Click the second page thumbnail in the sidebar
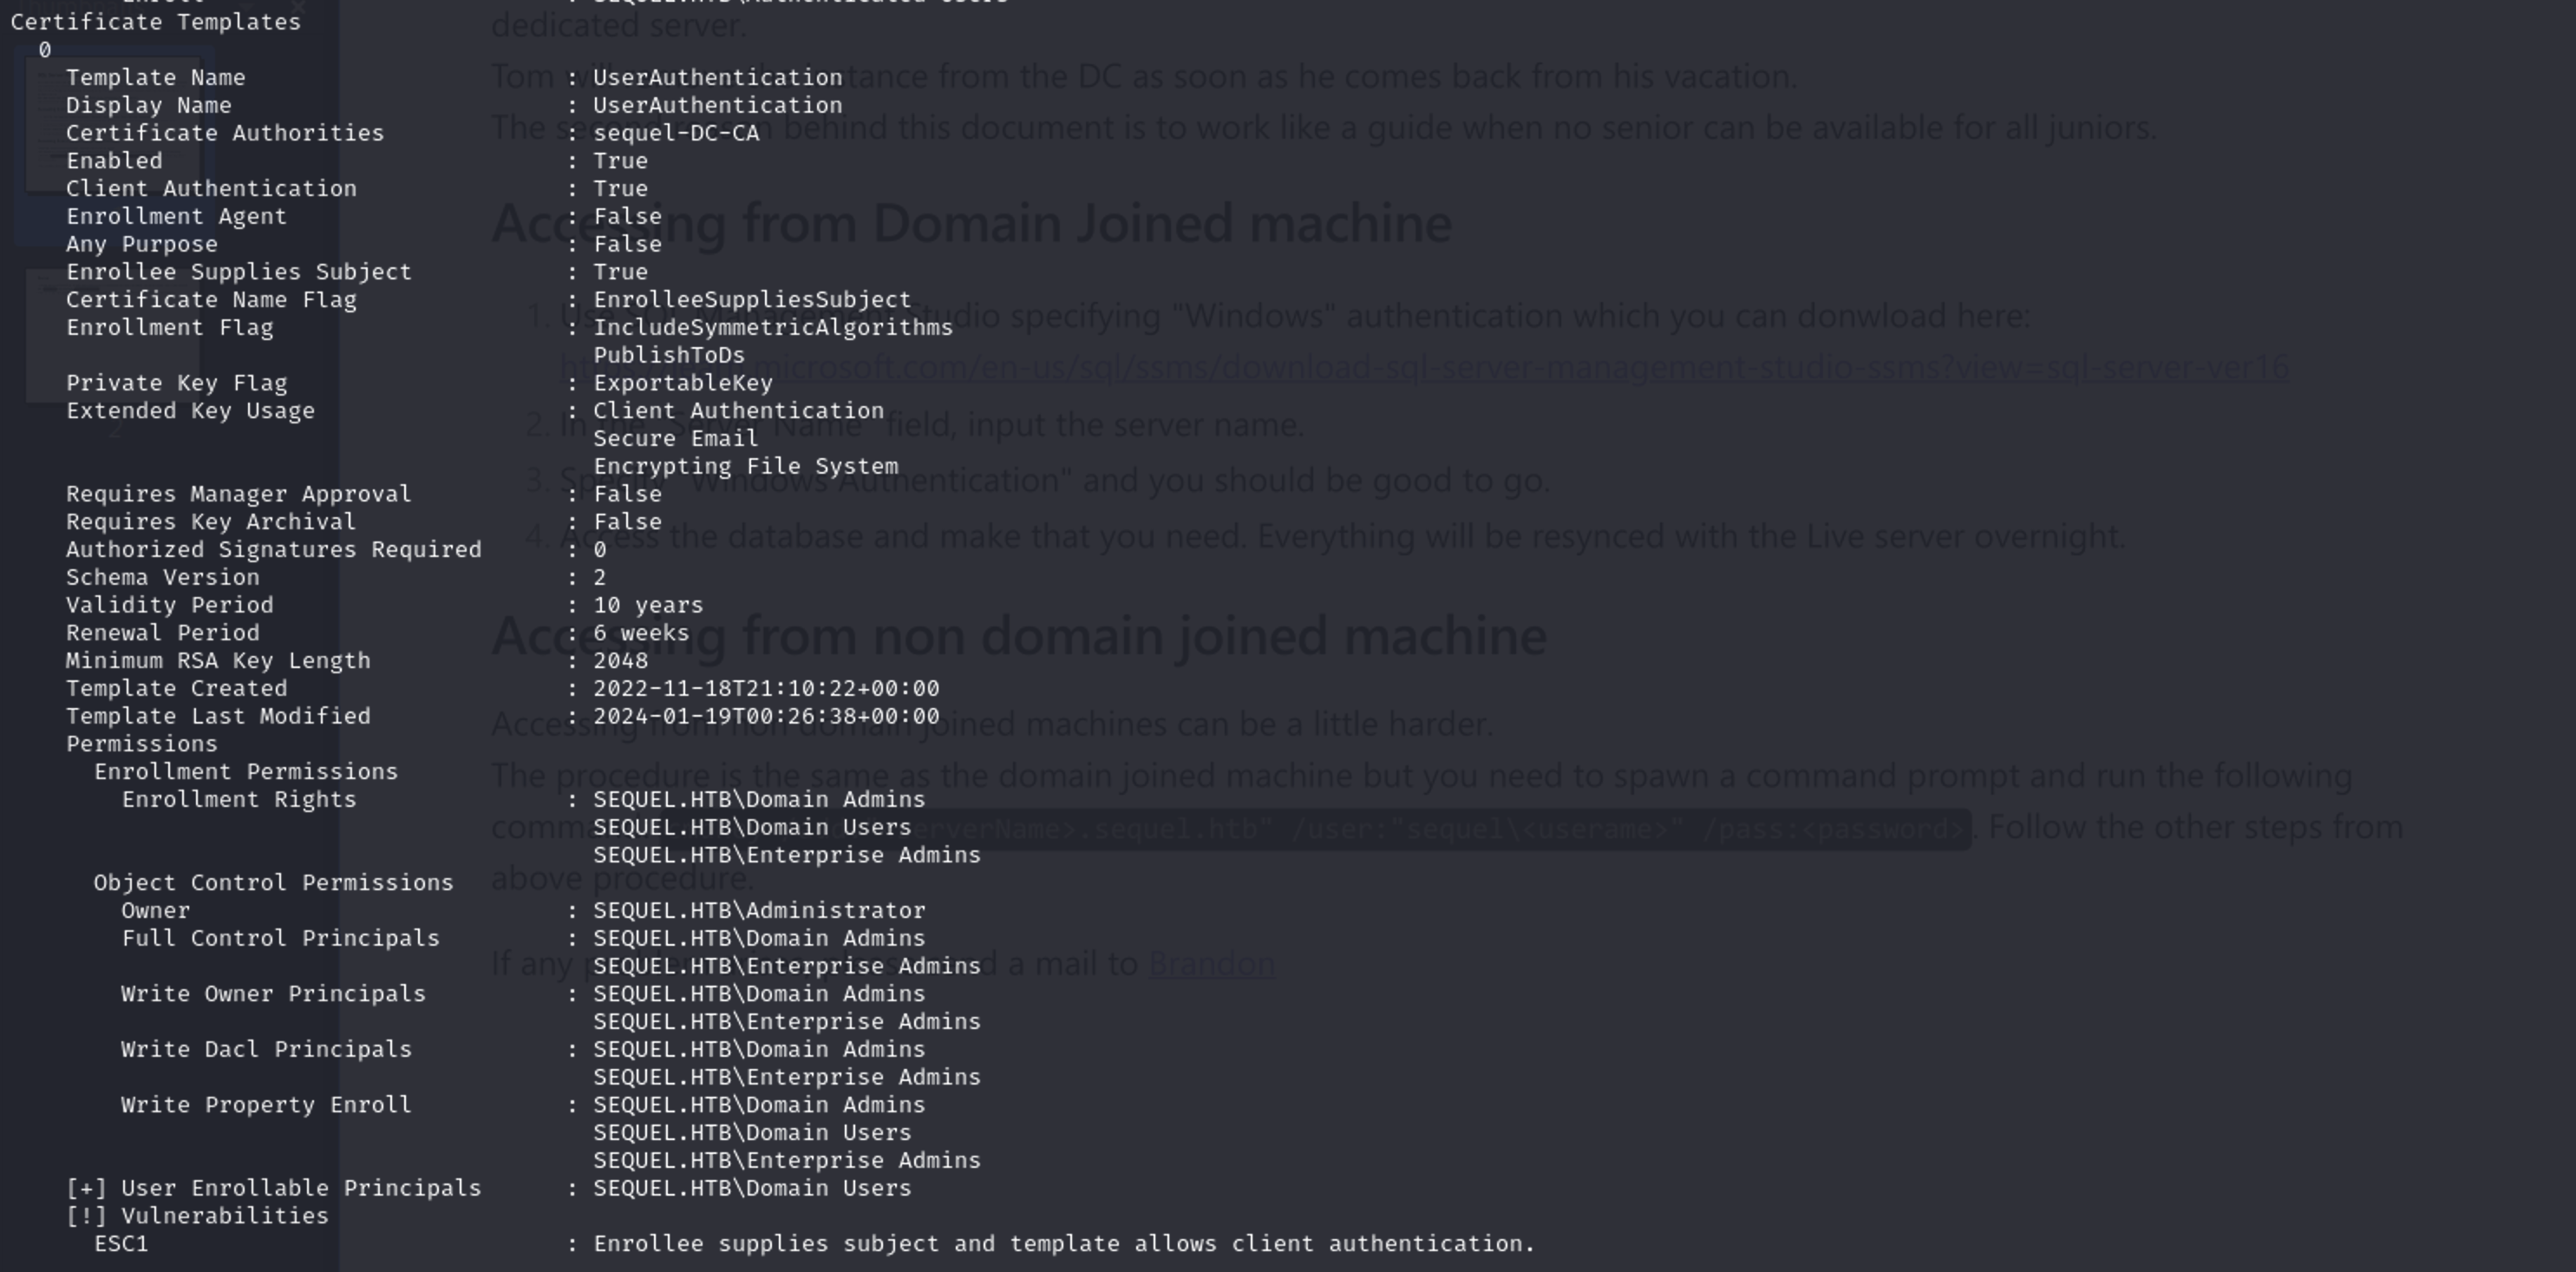The image size is (2576, 1272). tap(112, 335)
